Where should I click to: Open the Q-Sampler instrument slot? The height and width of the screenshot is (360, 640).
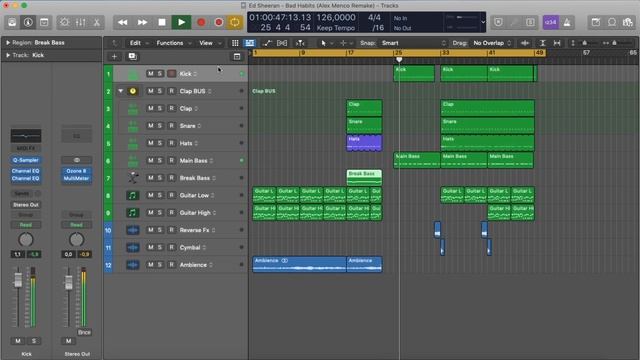[26, 160]
